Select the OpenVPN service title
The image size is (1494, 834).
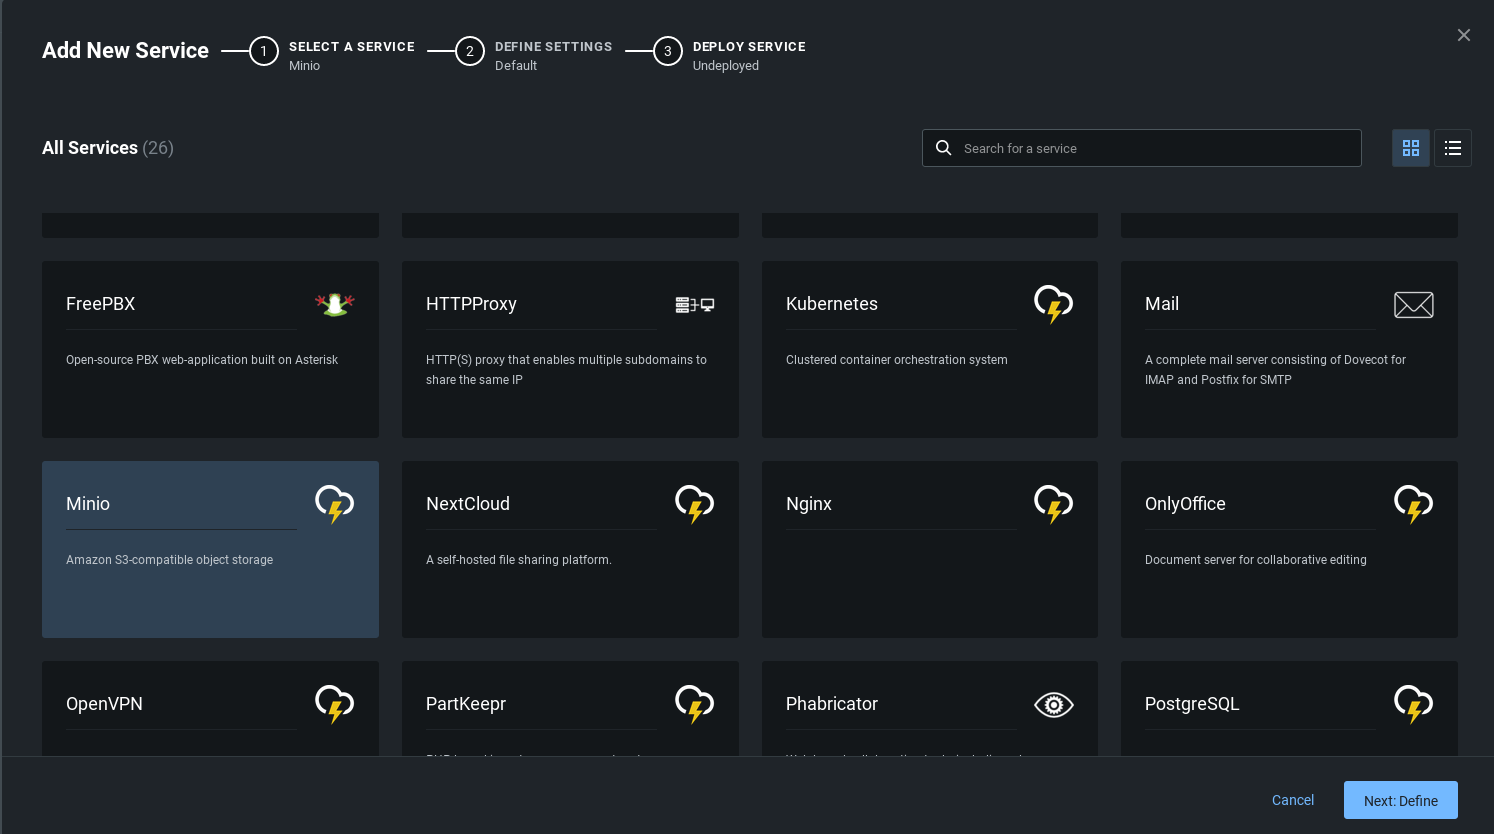pos(104,704)
